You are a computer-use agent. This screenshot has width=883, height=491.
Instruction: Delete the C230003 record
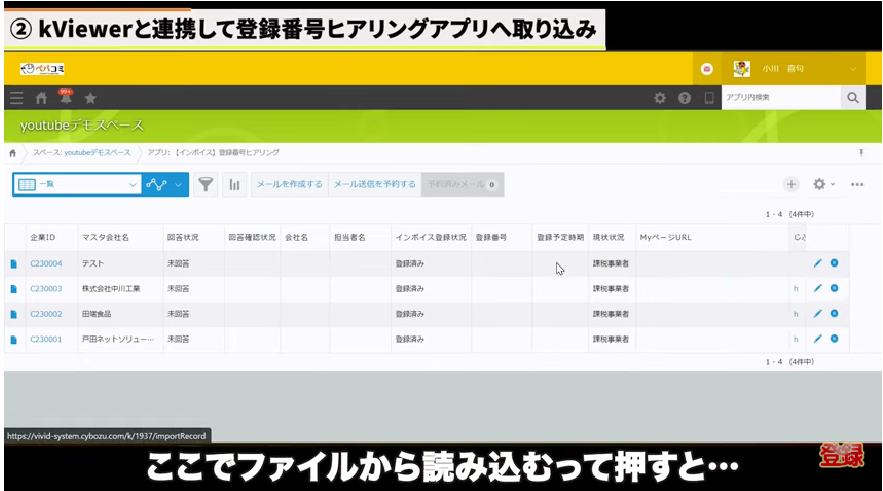coord(835,288)
